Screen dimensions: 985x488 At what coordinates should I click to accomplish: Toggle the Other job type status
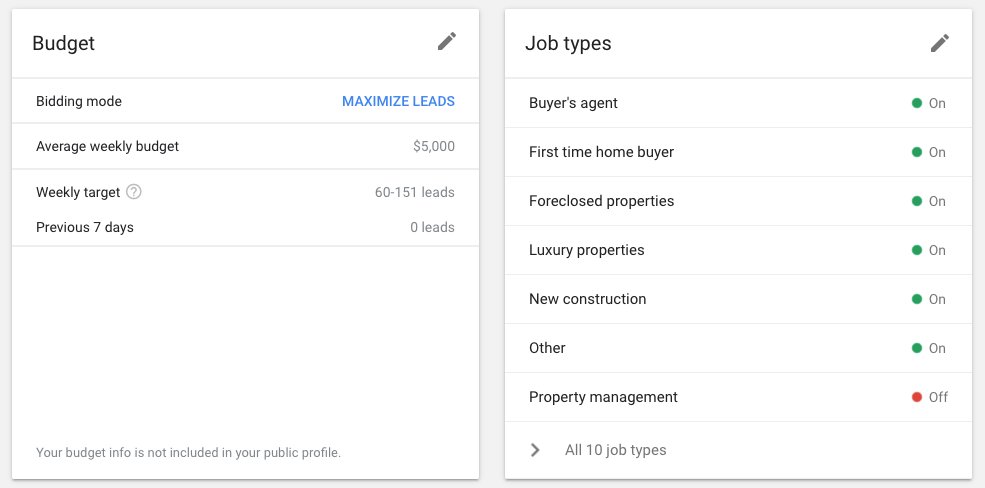(928, 348)
